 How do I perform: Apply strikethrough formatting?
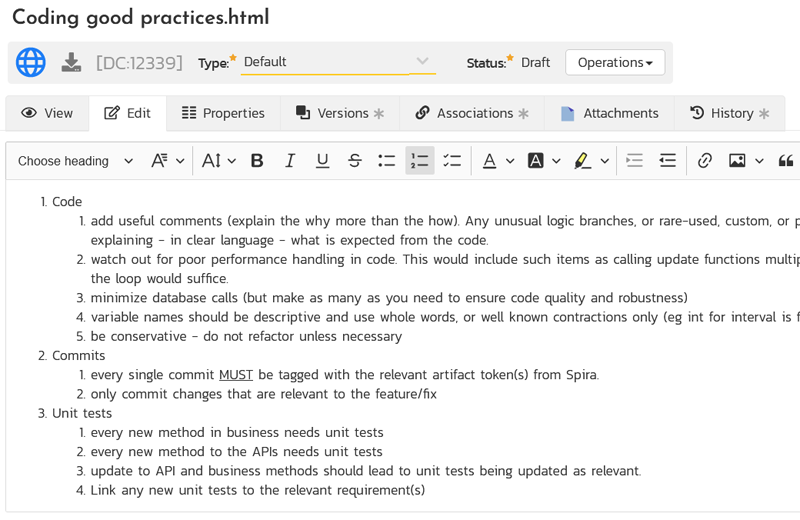354,160
